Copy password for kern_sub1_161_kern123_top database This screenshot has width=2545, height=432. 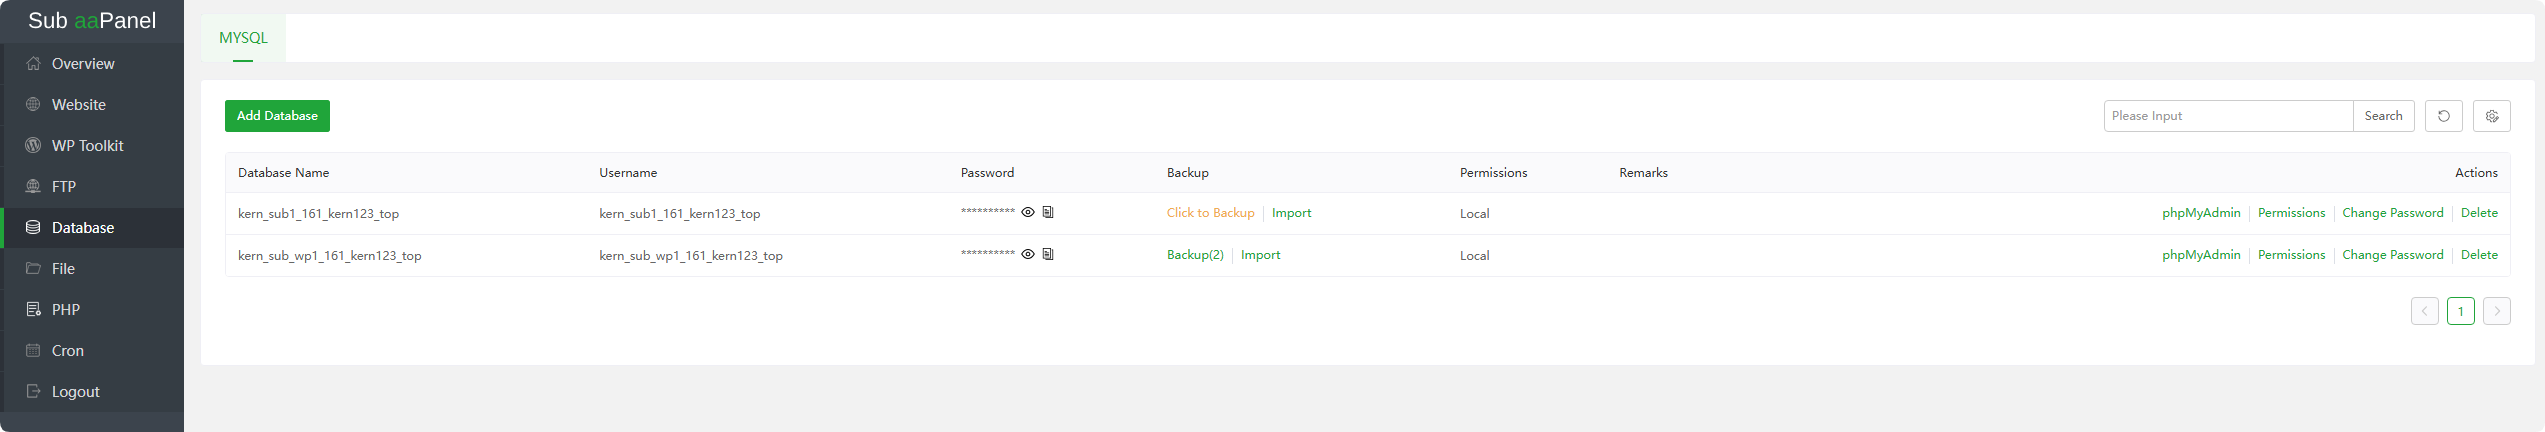pyautogui.click(x=1048, y=212)
